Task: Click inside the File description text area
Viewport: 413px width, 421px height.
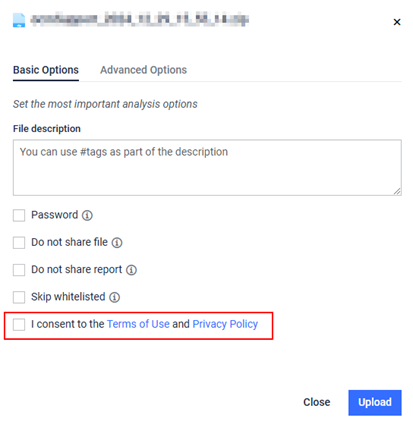Action: [207, 168]
